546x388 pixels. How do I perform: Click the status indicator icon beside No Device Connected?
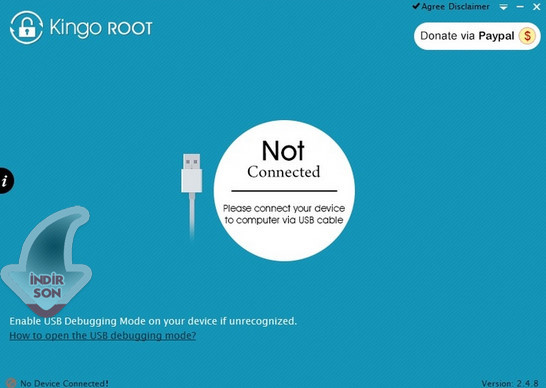coord(11,383)
